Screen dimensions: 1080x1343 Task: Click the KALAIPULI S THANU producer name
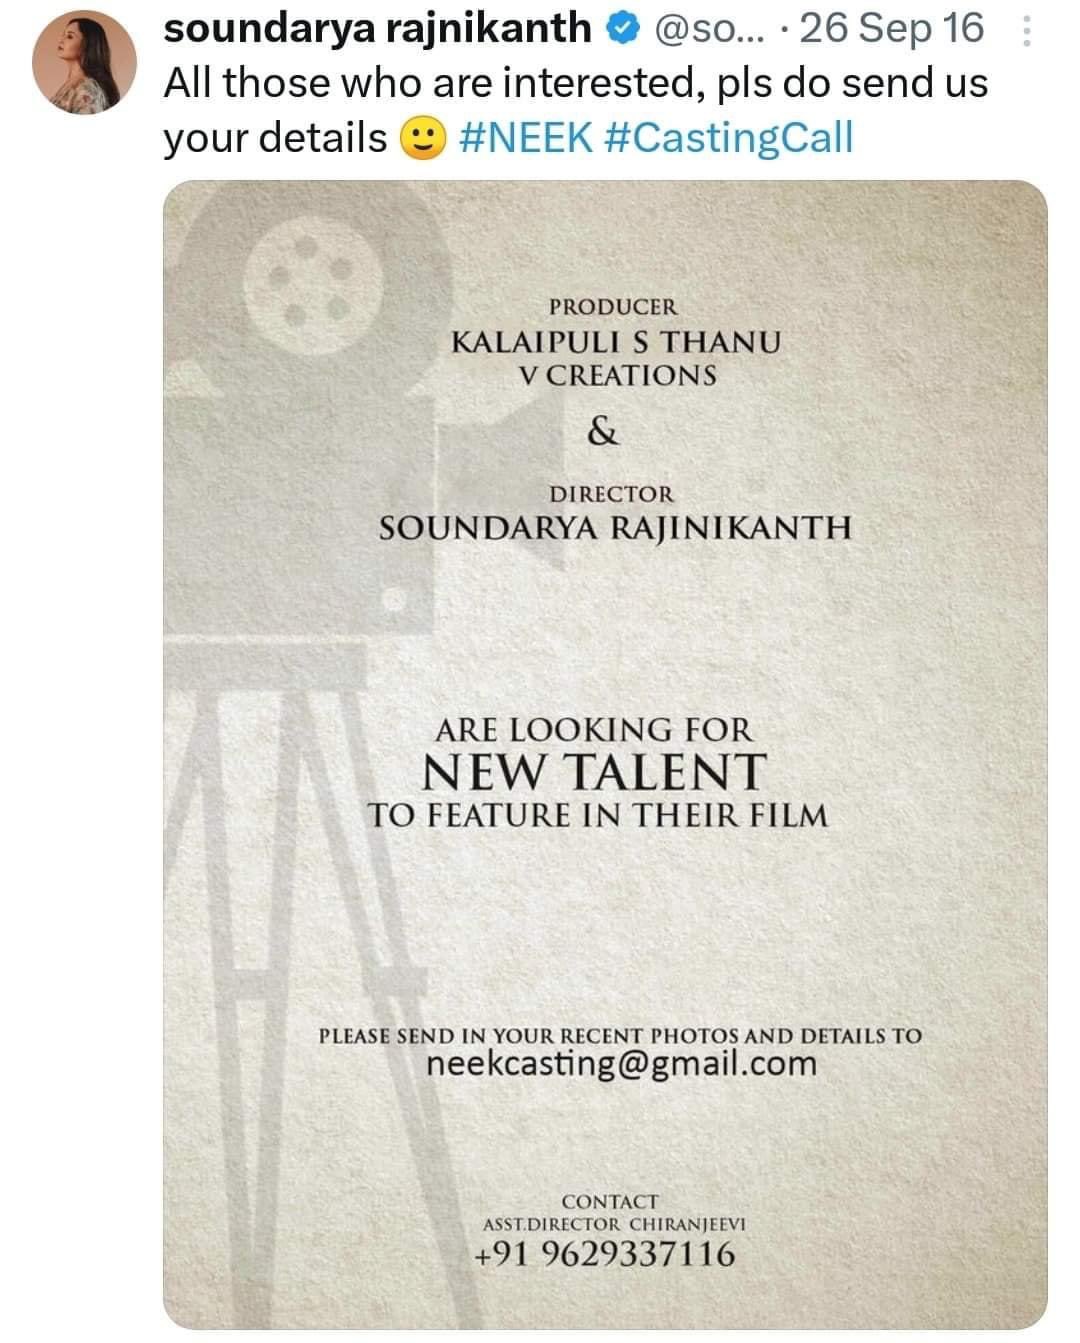[616, 342]
